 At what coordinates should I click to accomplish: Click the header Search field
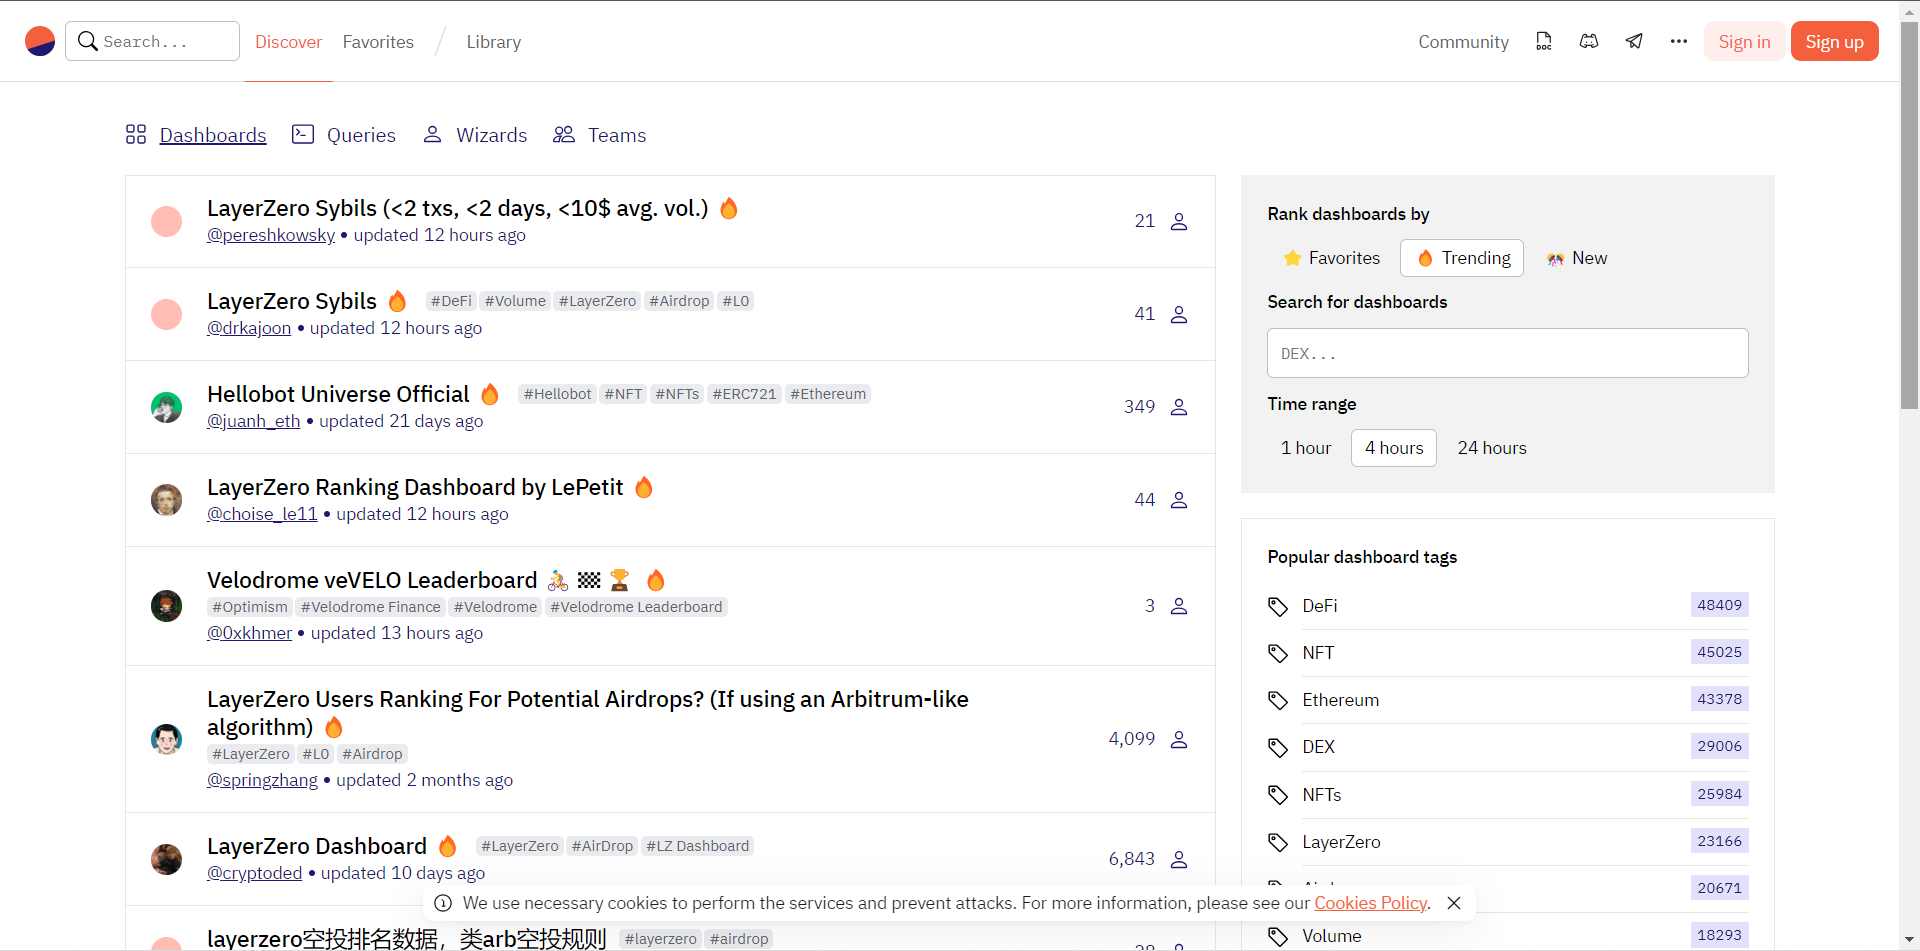[x=152, y=41]
